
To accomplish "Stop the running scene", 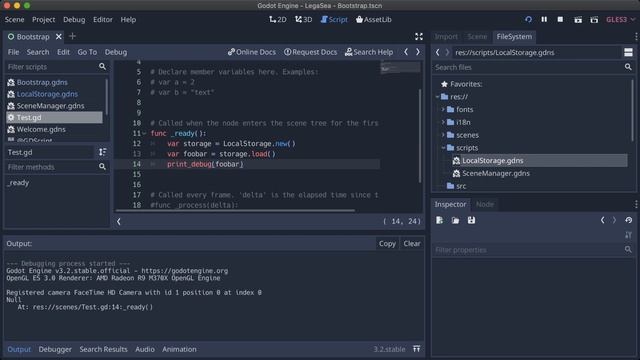I will pos(560,20).
